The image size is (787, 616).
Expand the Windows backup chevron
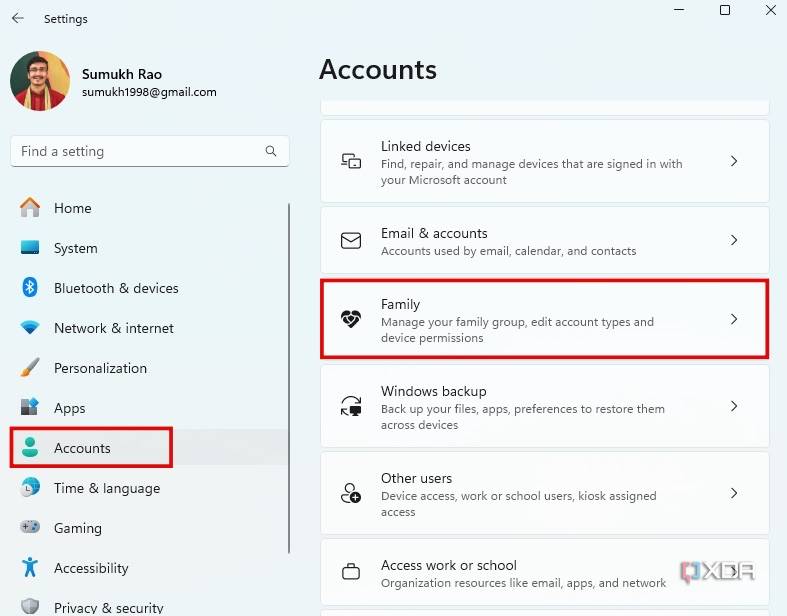coord(734,406)
